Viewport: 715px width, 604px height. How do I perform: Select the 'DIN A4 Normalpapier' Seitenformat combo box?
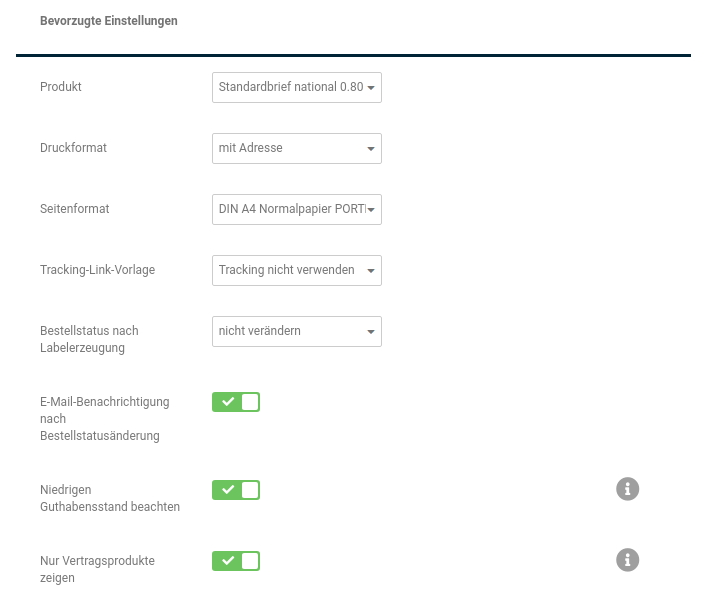(x=290, y=209)
